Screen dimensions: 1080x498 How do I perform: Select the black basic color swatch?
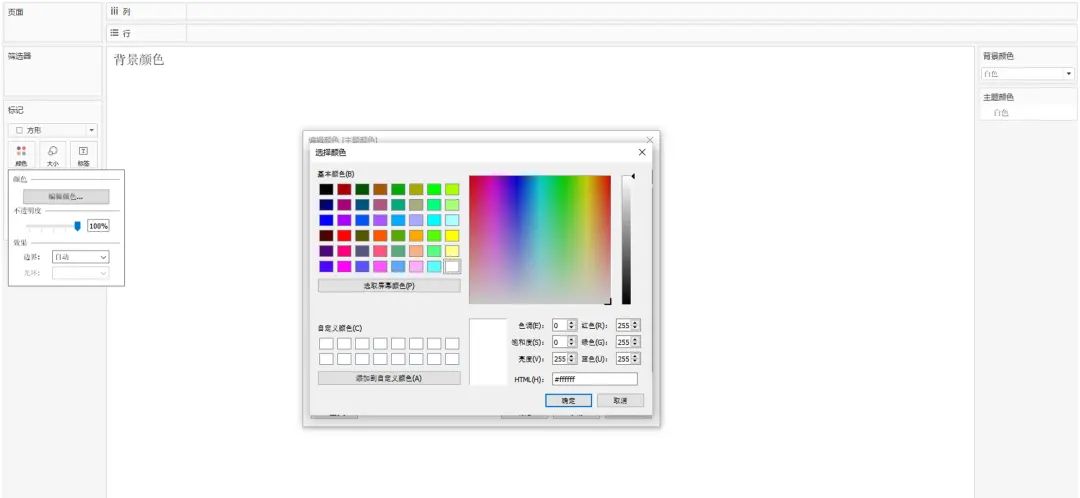(326, 189)
